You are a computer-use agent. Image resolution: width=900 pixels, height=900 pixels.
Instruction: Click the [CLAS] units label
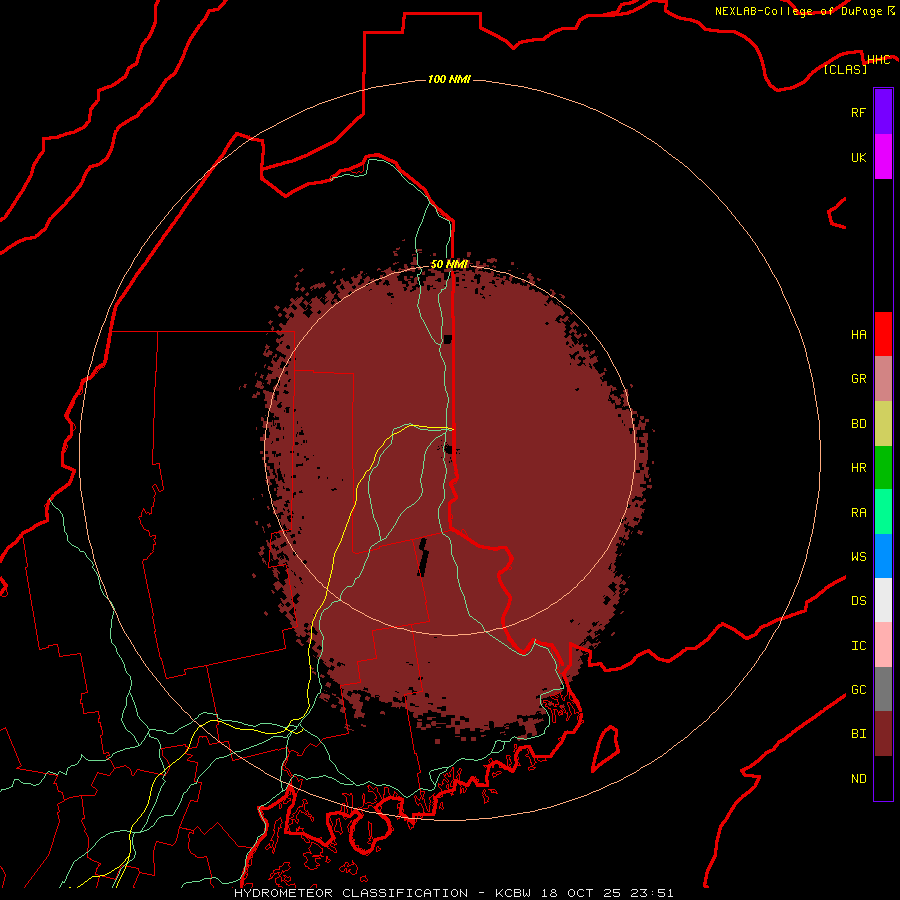[x=845, y=69]
